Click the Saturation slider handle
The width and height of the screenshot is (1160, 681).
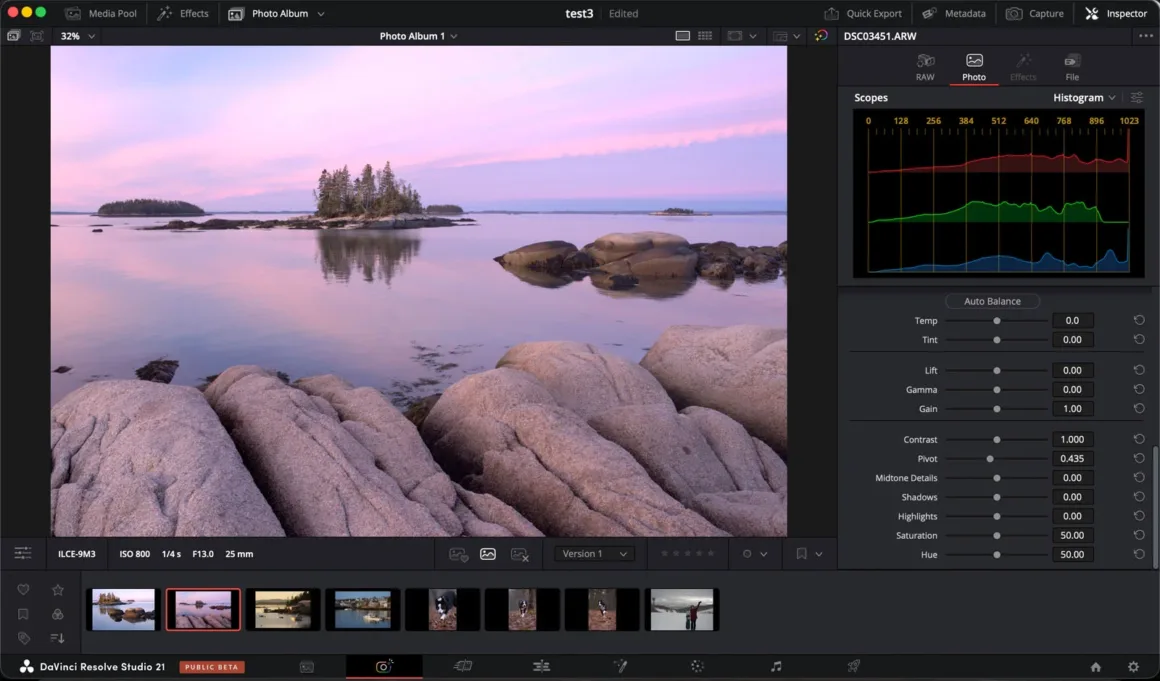[996, 536]
